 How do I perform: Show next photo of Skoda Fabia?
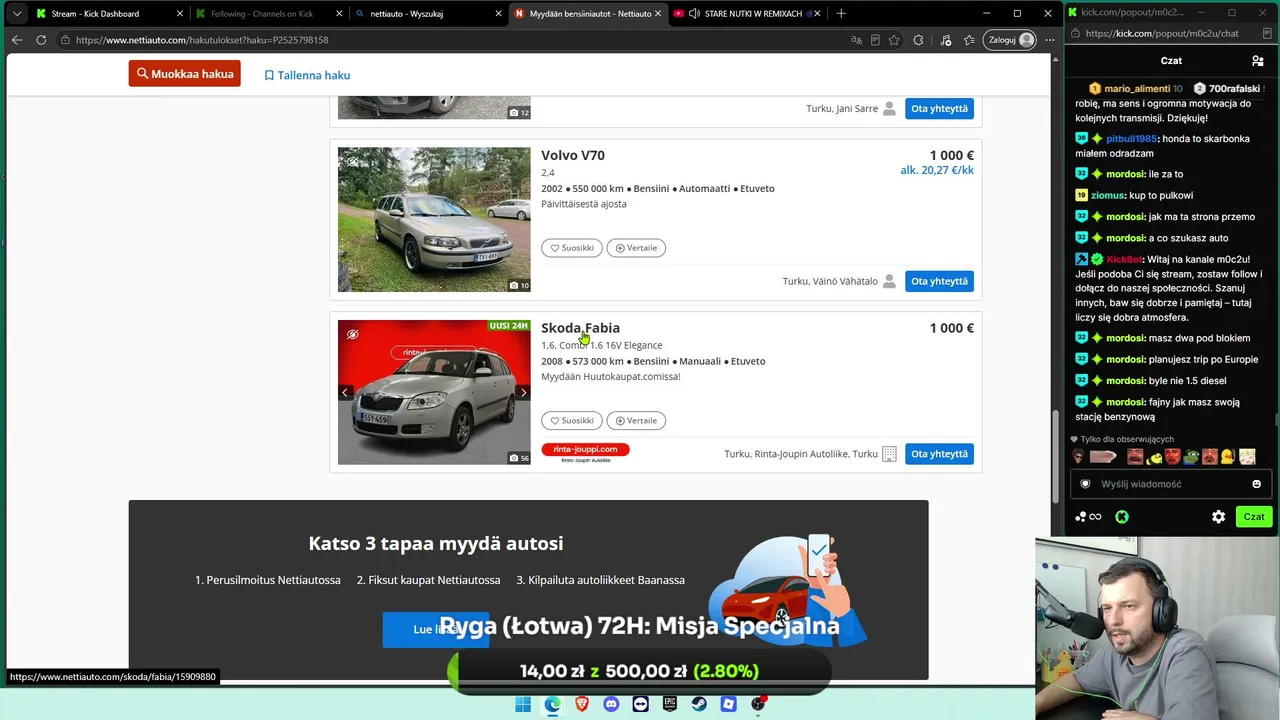click(x=522, y=393)
